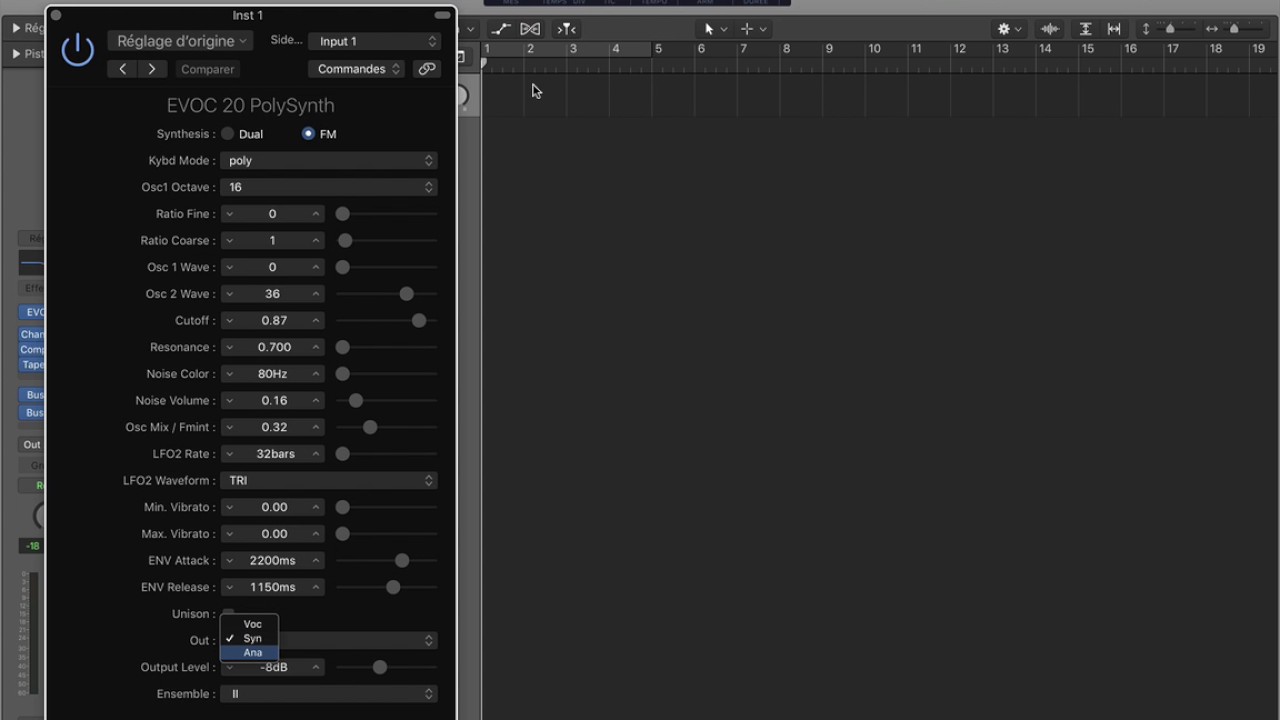Toggle the EVOC 20 plugin power button
This screenshot has height=720, width=1280.
[x=78, y=49]
